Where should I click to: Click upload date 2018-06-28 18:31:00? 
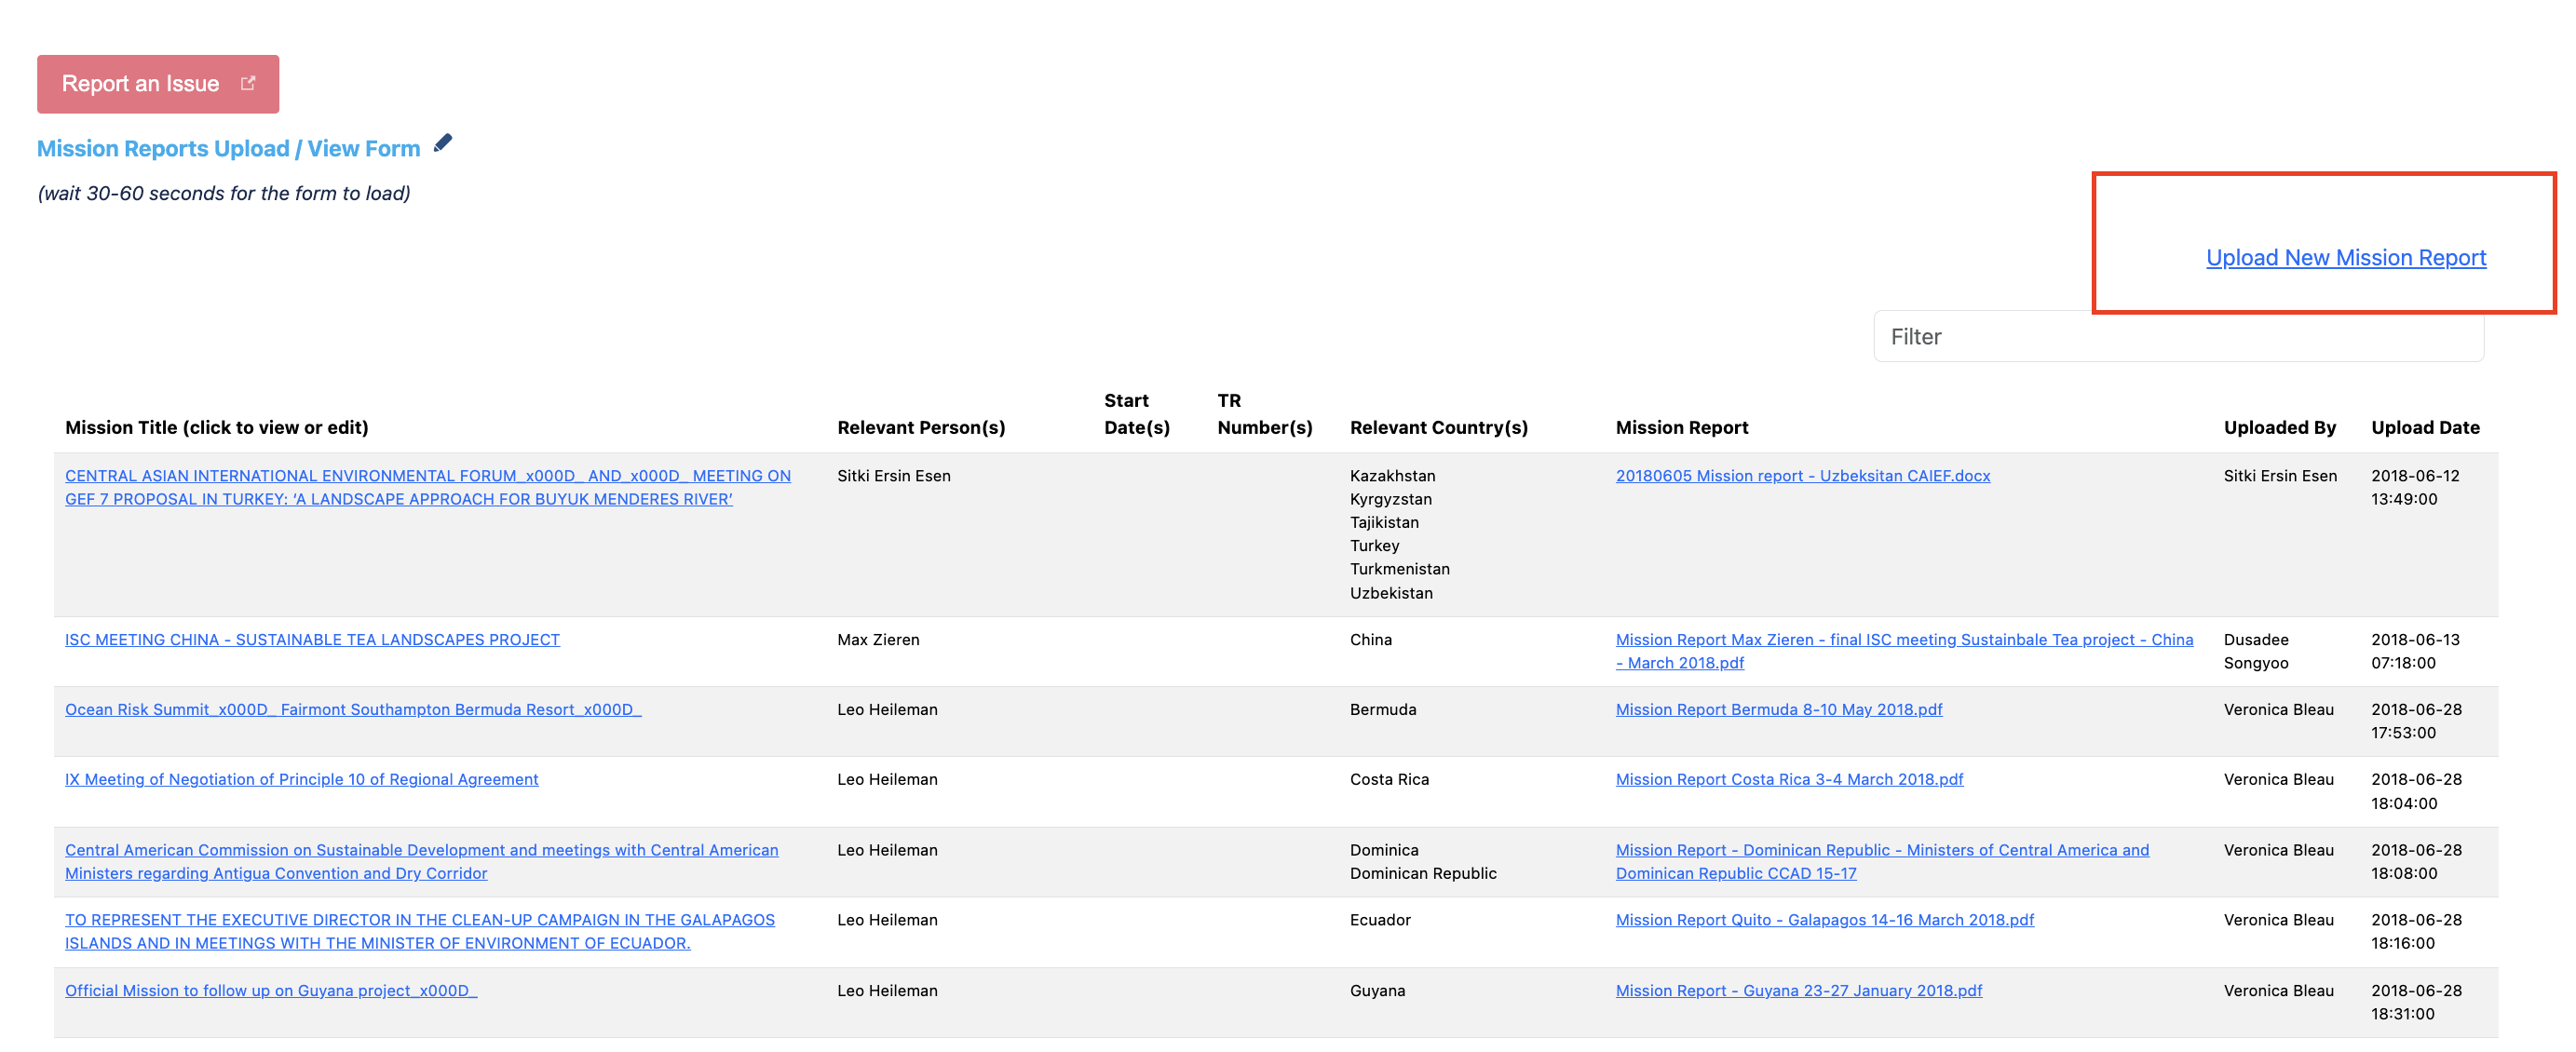(2416, 1003)
